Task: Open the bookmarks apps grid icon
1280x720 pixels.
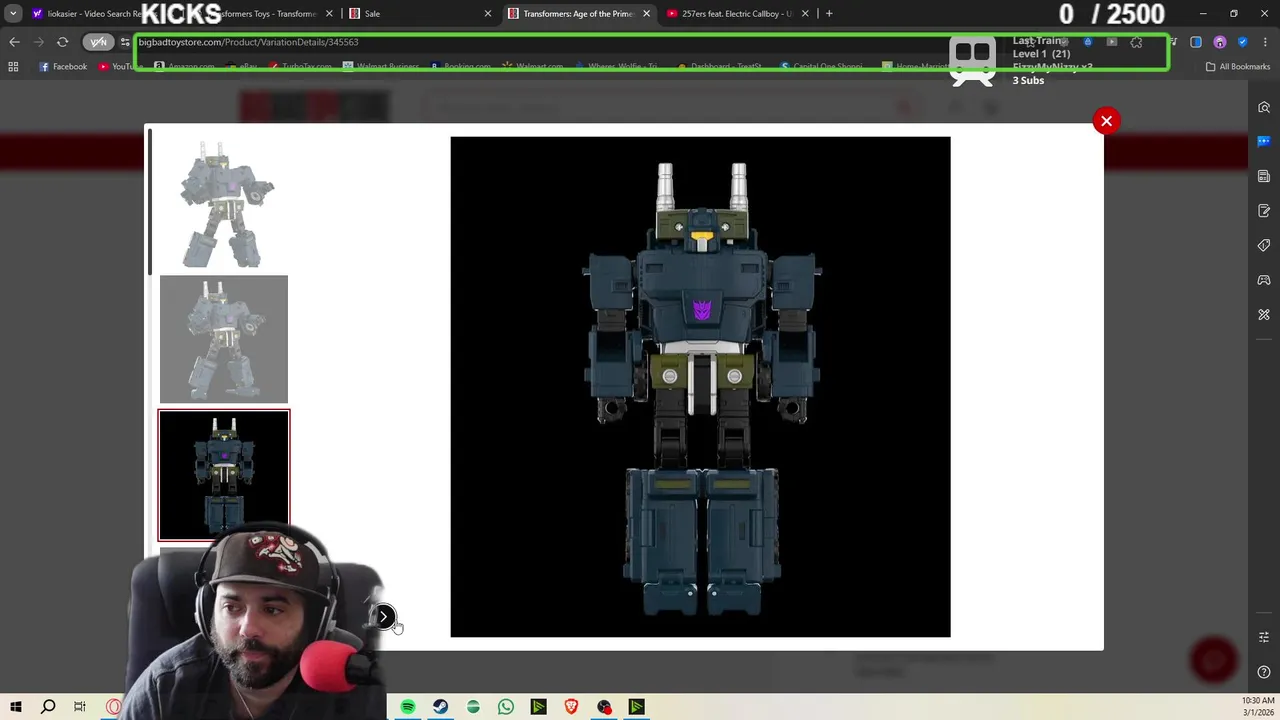Action: pyautogui.click(x=13, y=67)
